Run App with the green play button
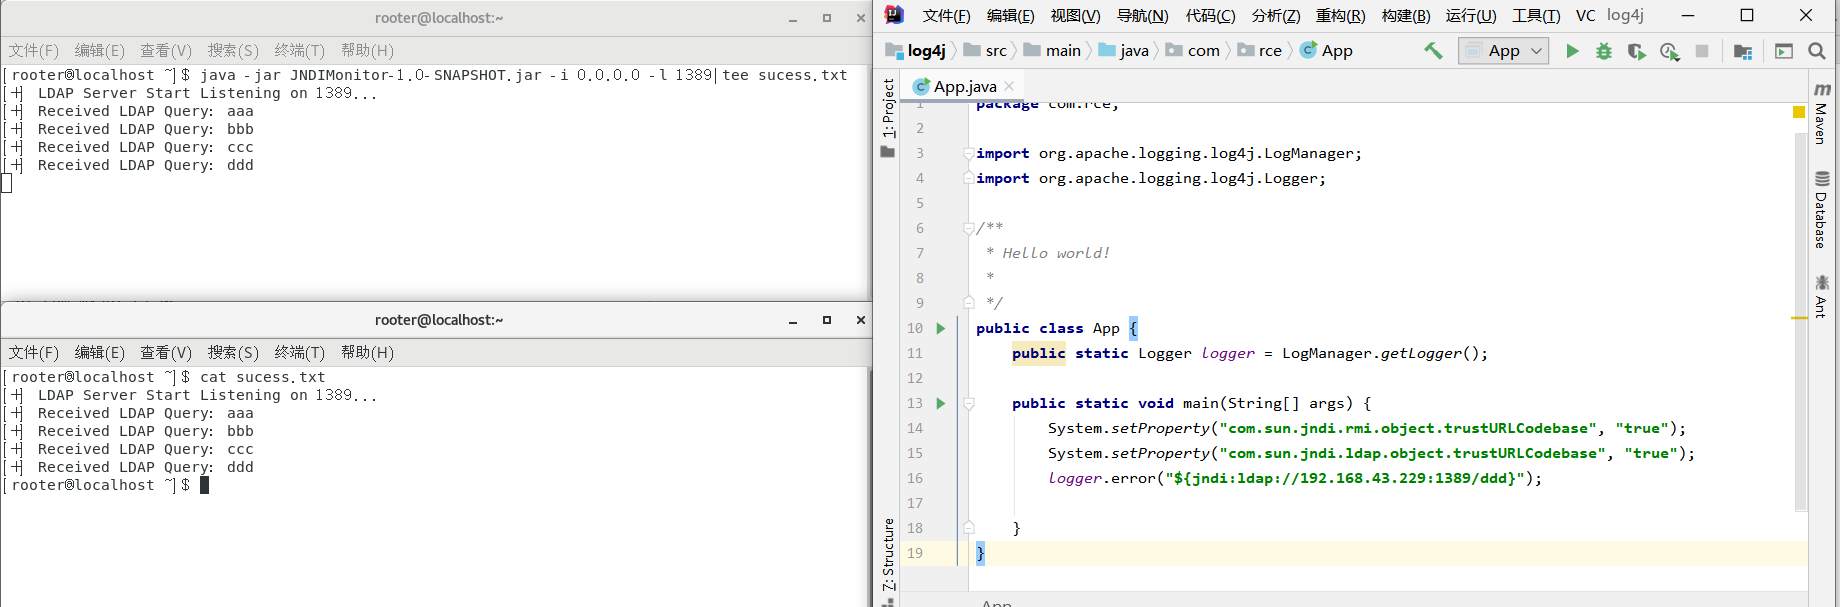 coord(1572,51)
